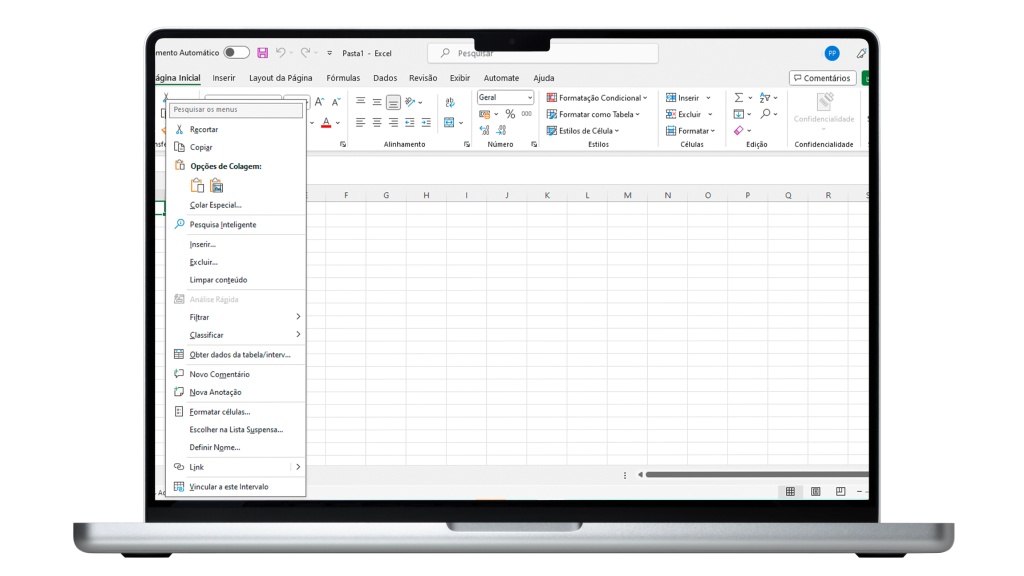This screenshot has width=1024, height=576.
Task: Click the wrap text icon in Alinhamento
Action: 449,102
